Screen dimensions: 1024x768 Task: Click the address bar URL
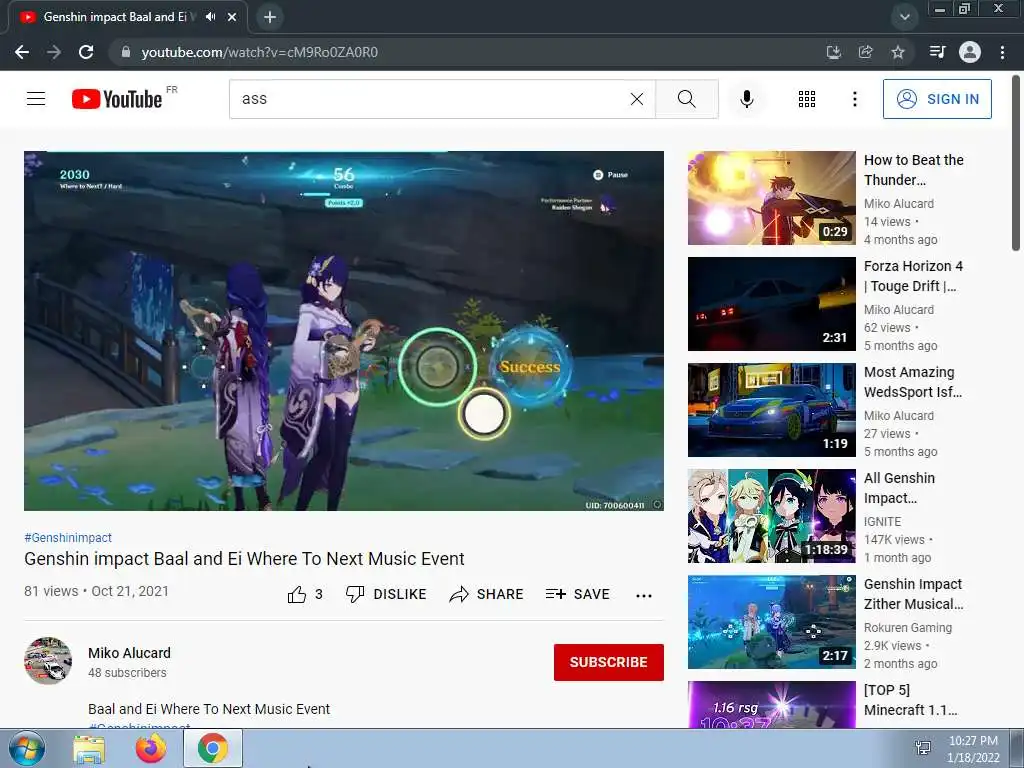click(x=259, y=52)
